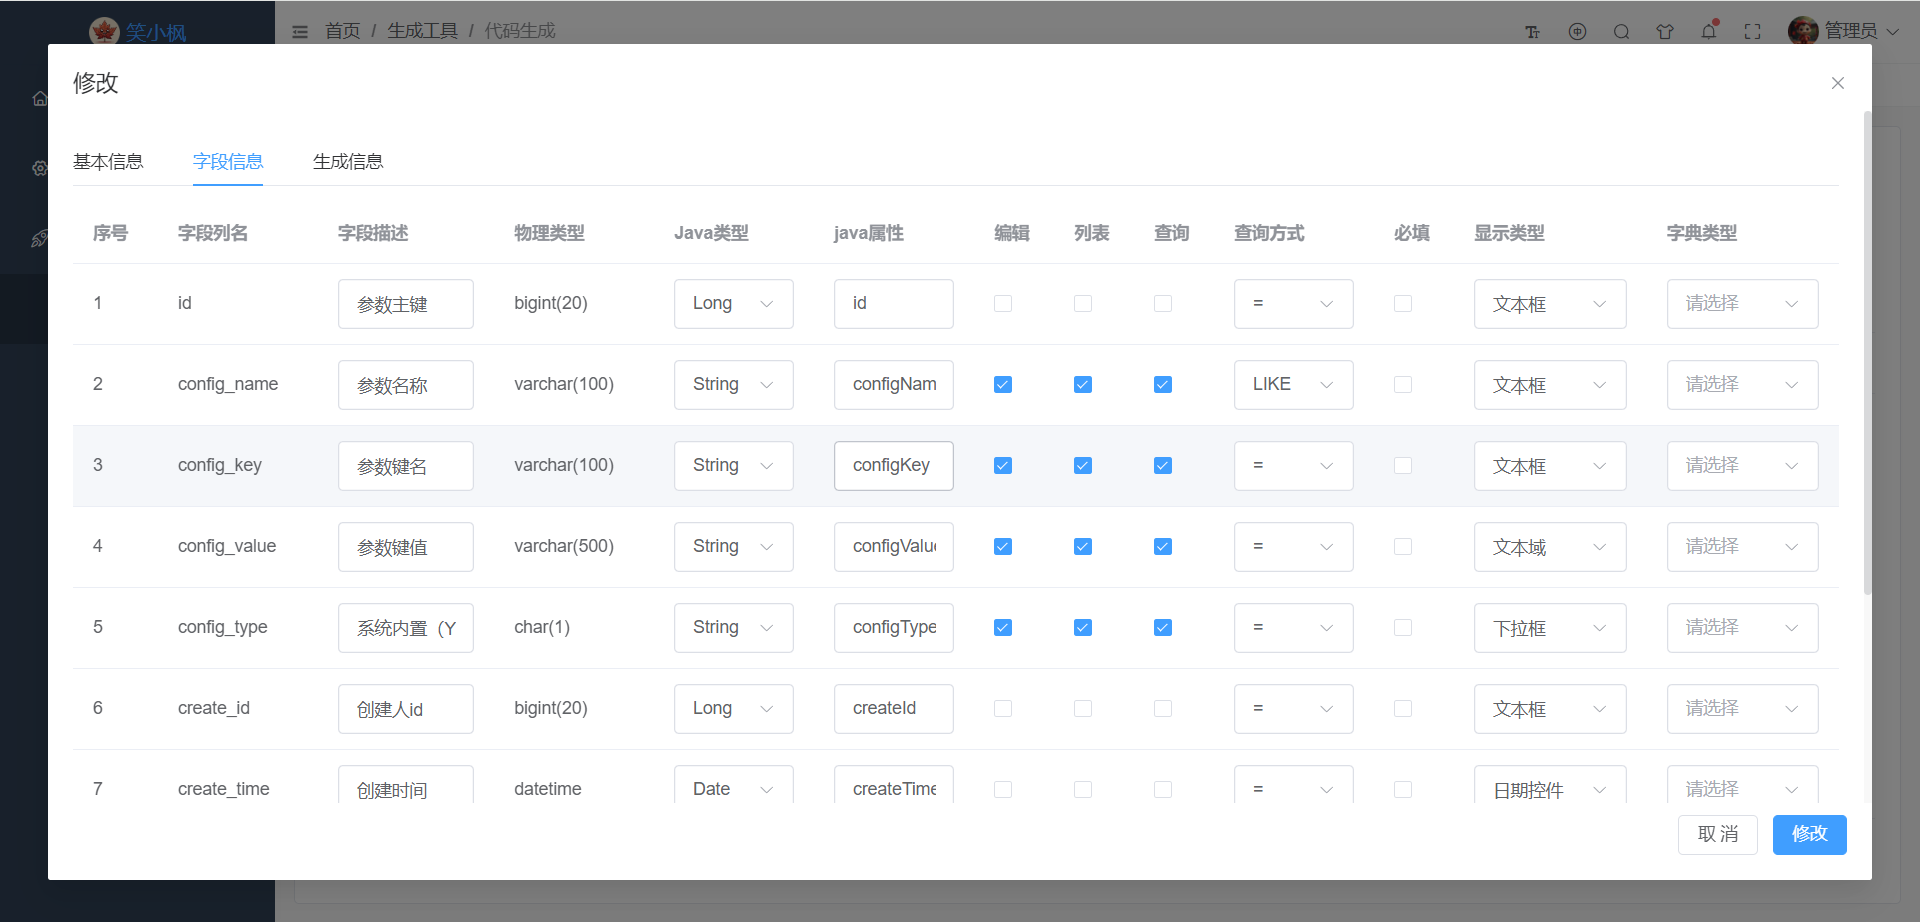The width and height of the screenshot is (1920, 922).
Task: Go to 首页 breadcrumb
Action: (x=342, y=31)
